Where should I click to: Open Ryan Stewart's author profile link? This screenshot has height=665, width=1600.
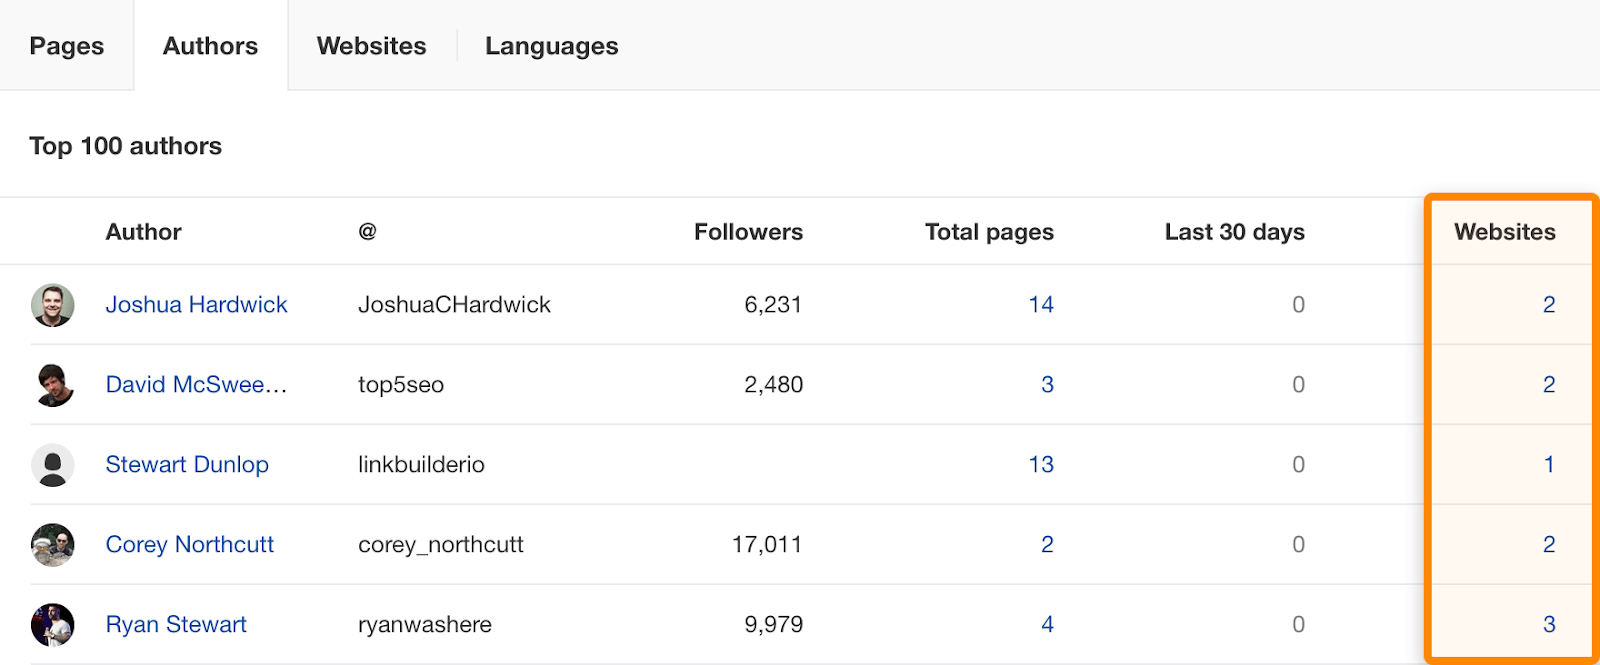[x=176, y=625]
